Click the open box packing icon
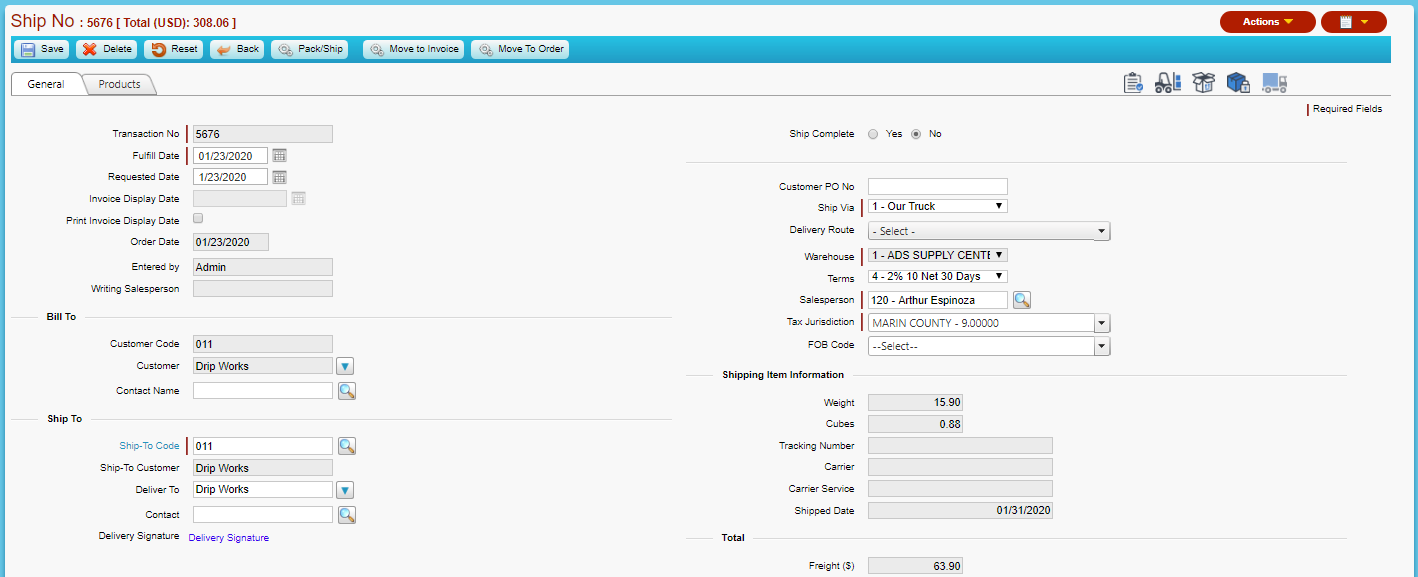The height and width of the screenshot is (577, 1418). tap(1203, 83)
